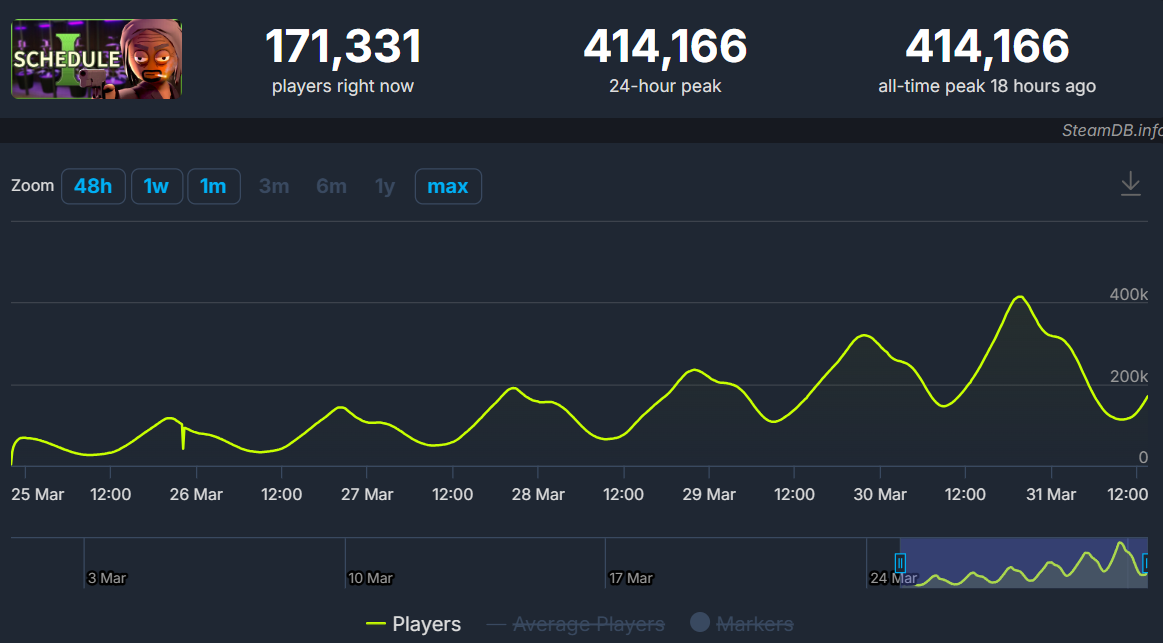The height and width of the screenshot is (643, 1163).
Task: Click the 171,331 players right now figure
Action: click(x=343, y=47)
